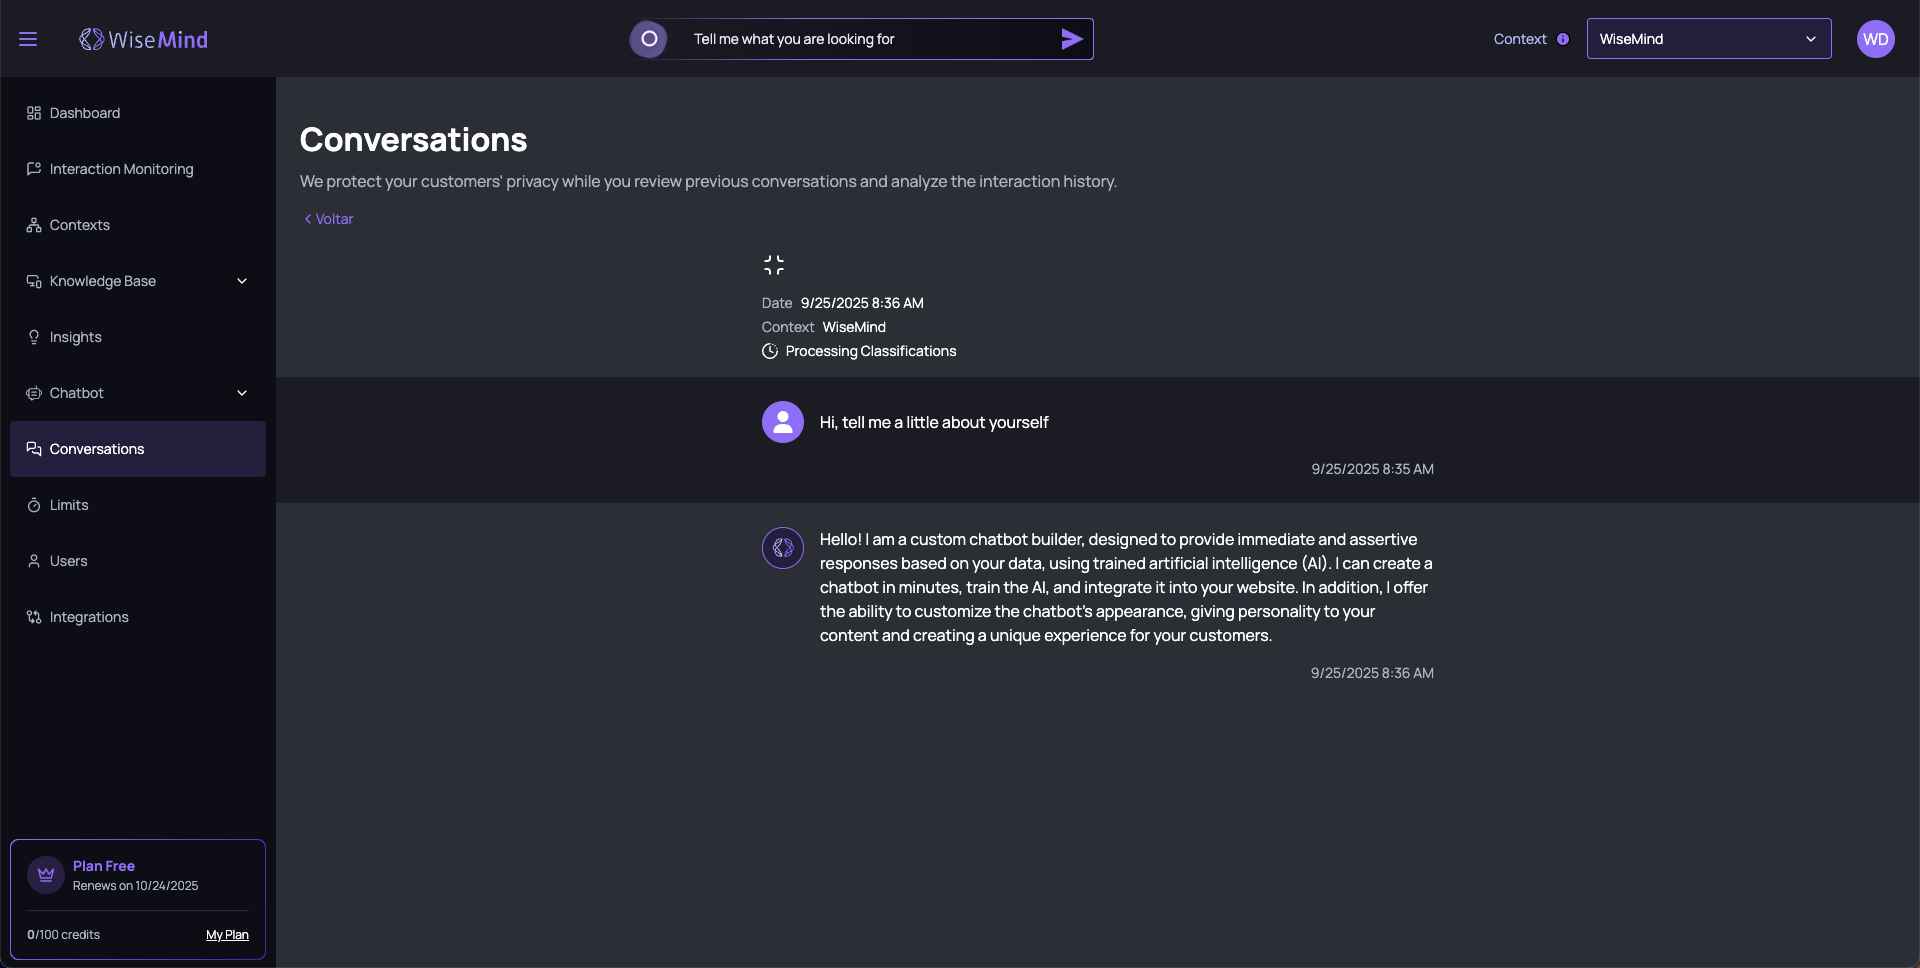Screen dimensions: 1920x968
Task: Open the My Plan link
Action: click(227, 935)
